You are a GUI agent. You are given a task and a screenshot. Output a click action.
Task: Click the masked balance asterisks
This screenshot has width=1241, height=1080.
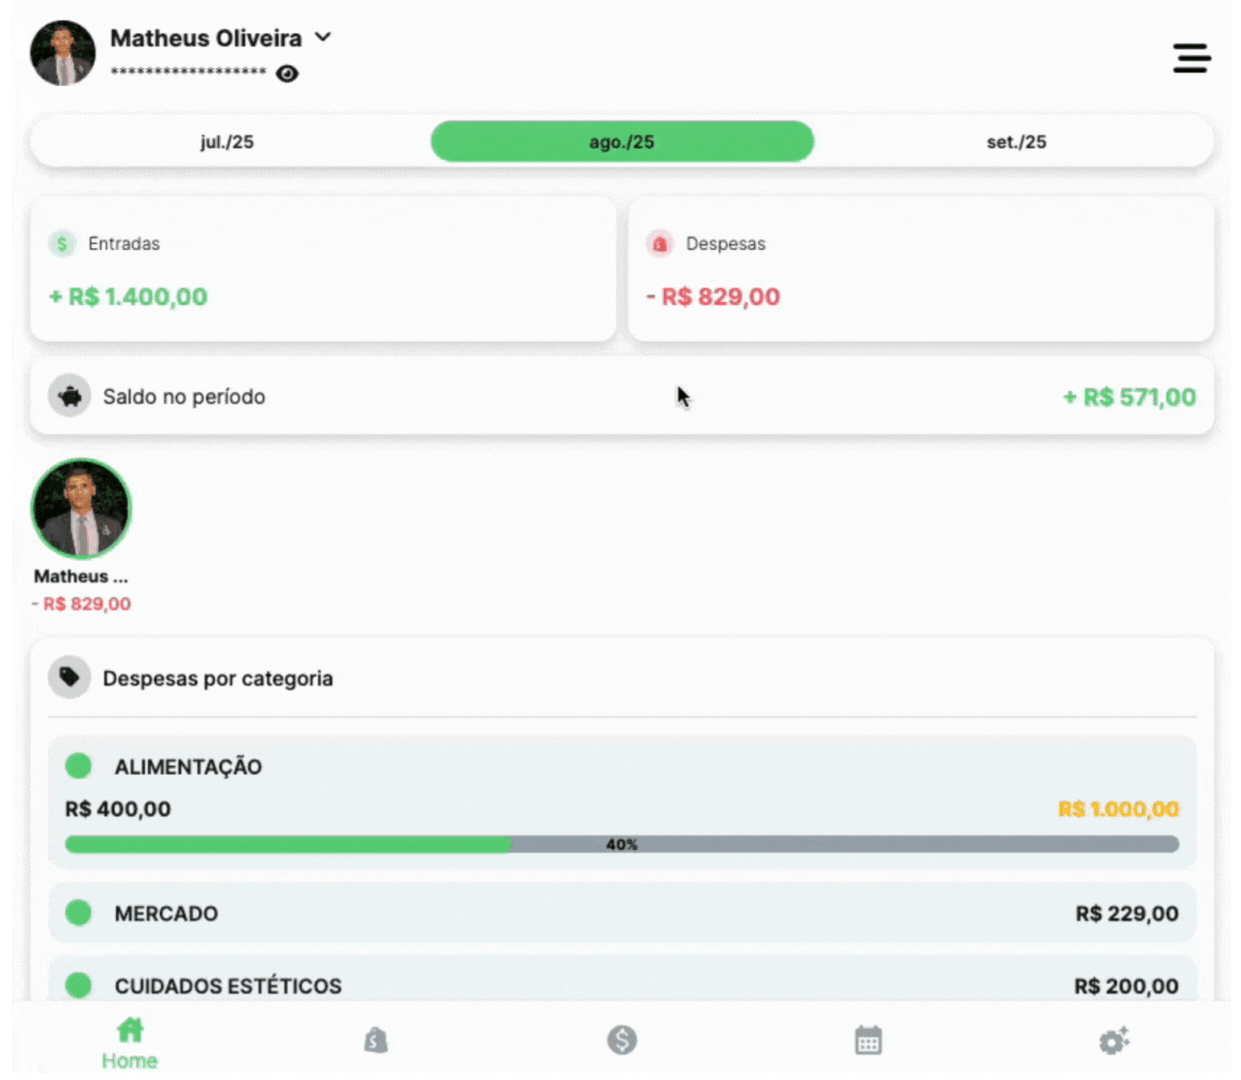pyautogui.click(x=188, y=72)
